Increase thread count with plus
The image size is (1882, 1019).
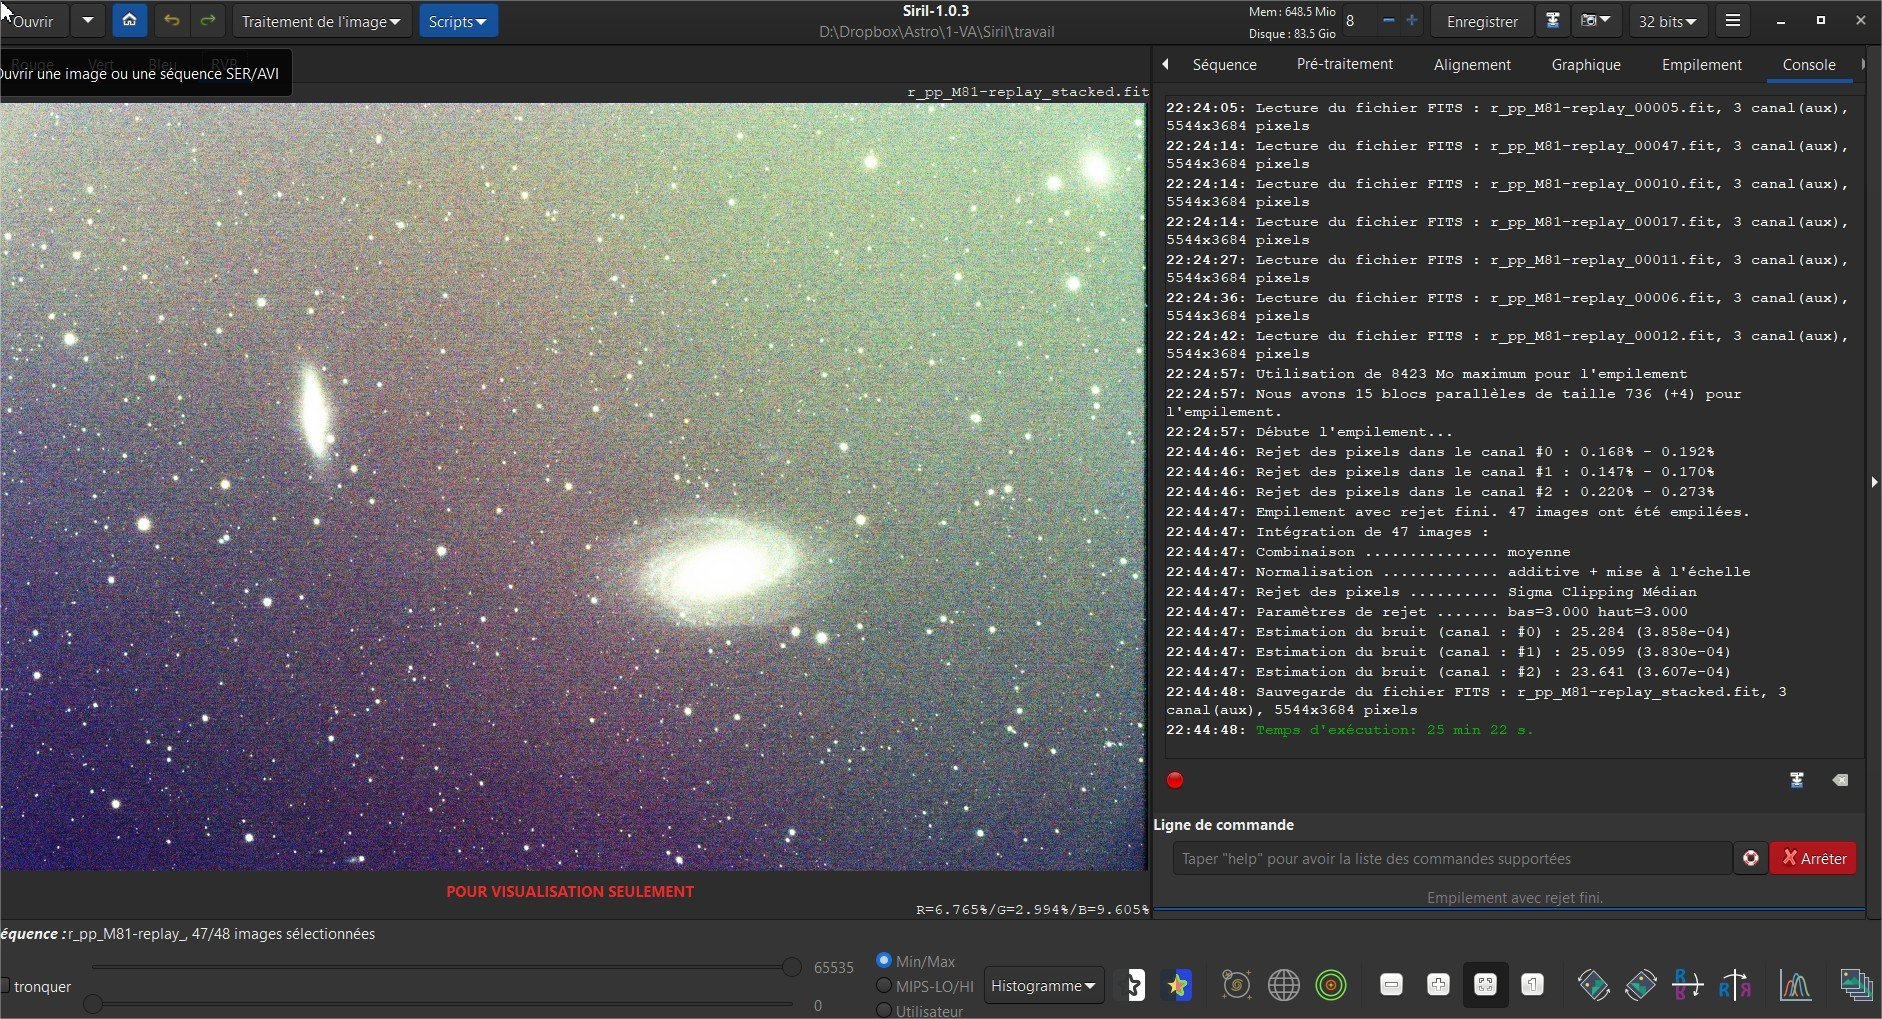[1412, 20]
